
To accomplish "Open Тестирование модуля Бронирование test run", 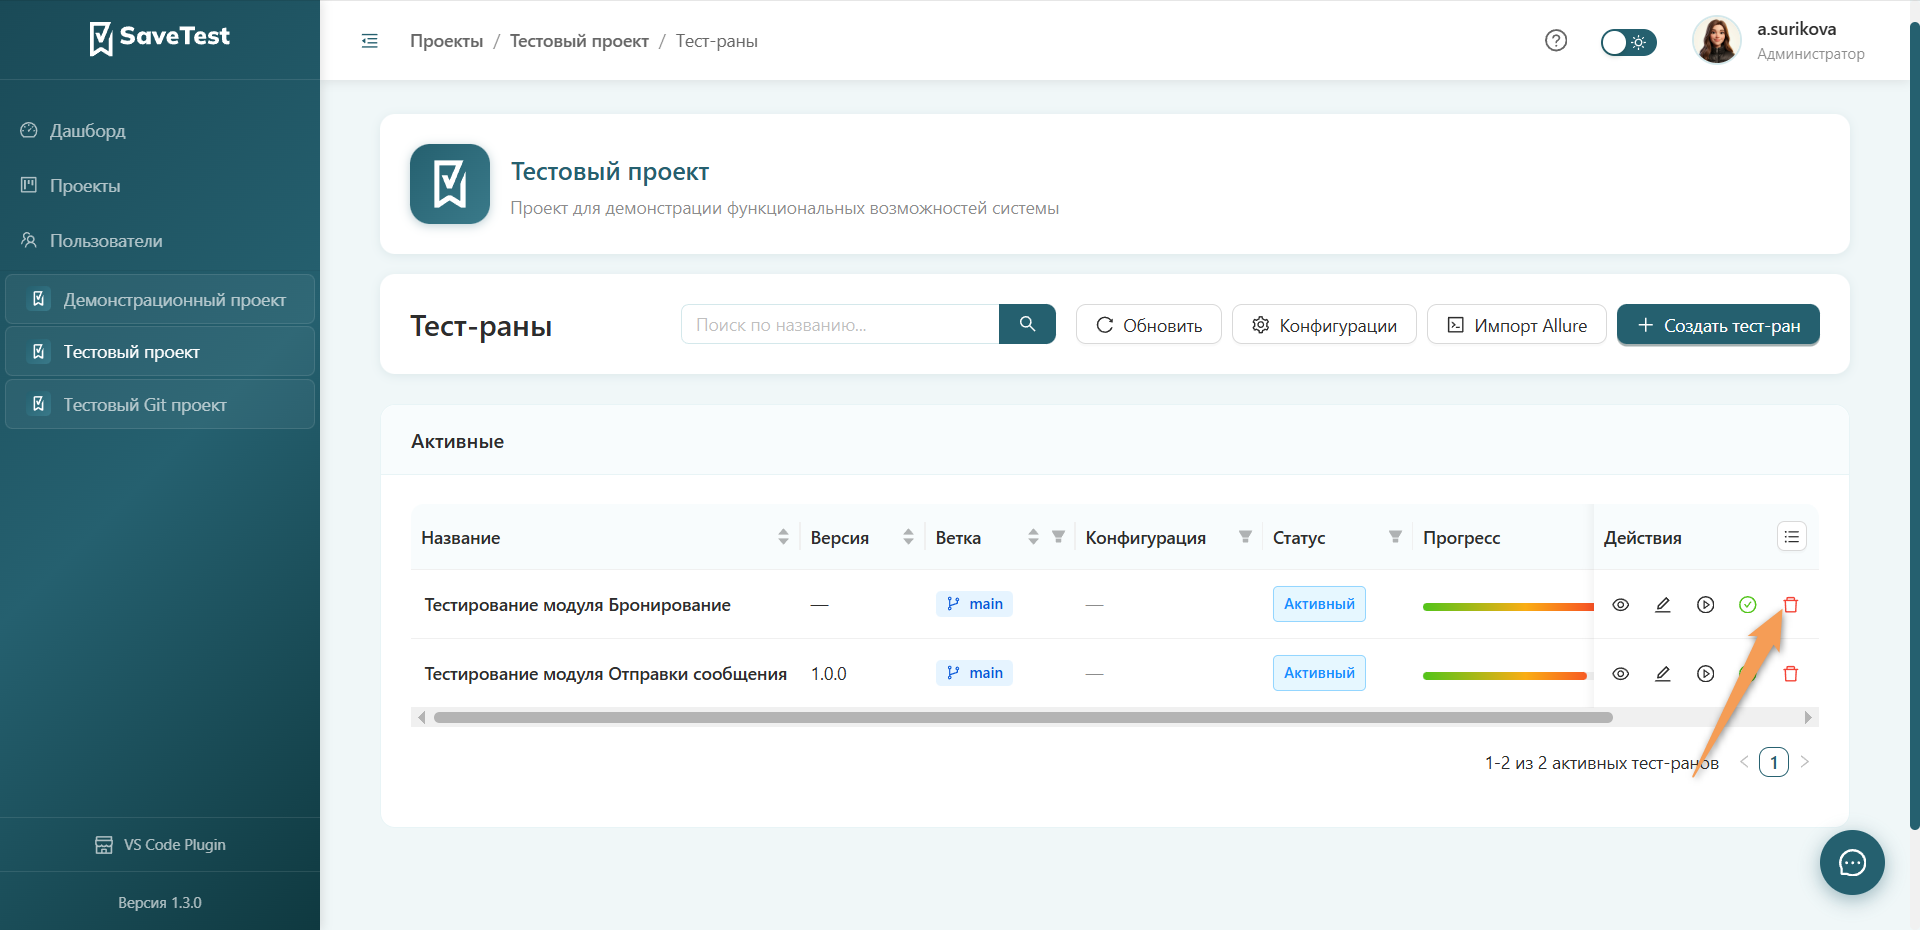I will pos(577,605).
